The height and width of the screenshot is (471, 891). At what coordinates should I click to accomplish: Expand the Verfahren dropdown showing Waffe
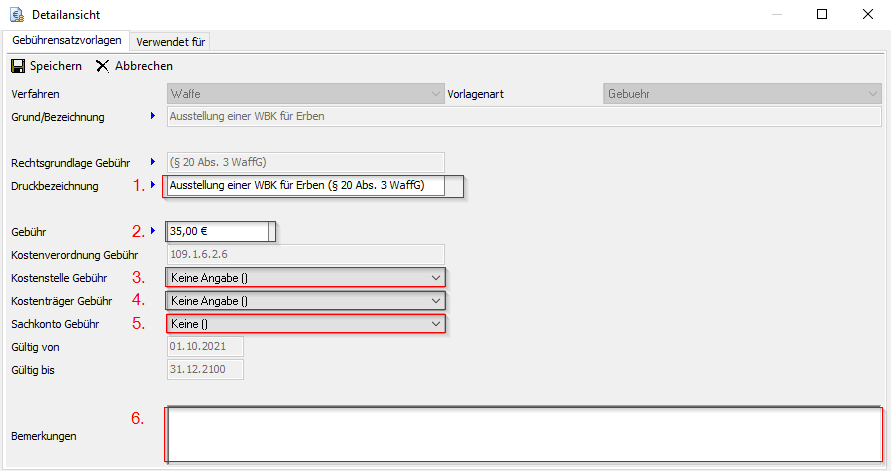[434, 94]
